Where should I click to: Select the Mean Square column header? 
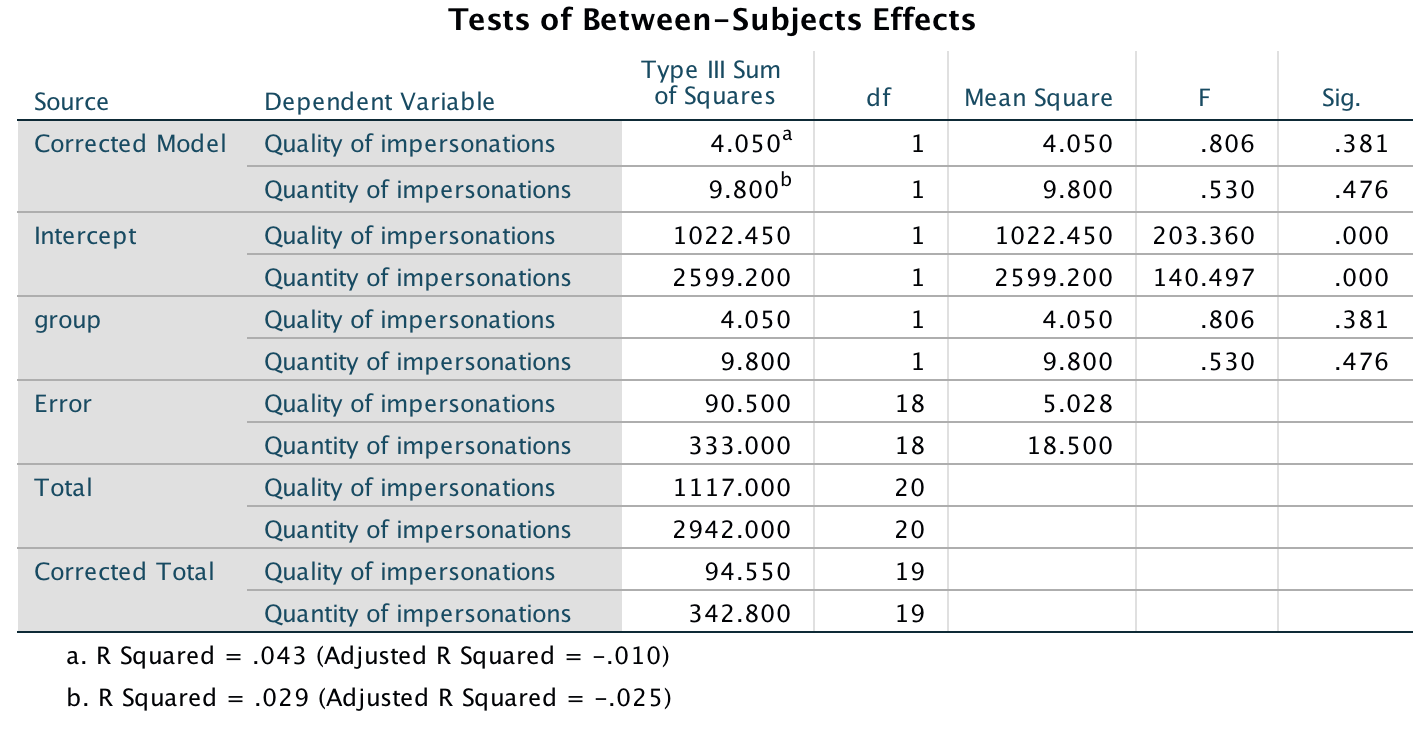click(1038, 98)
